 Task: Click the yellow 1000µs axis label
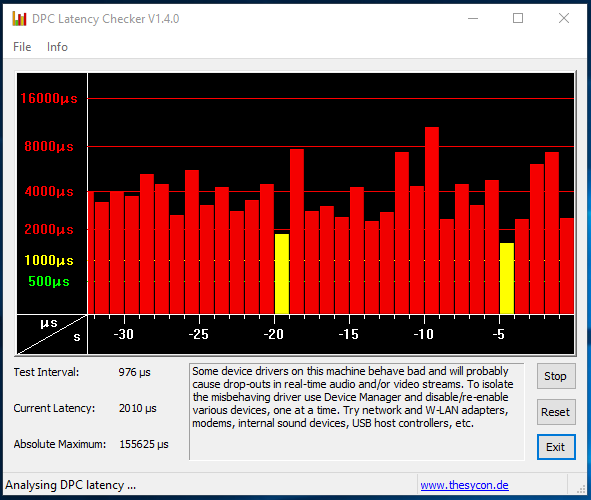pos(49,260)
